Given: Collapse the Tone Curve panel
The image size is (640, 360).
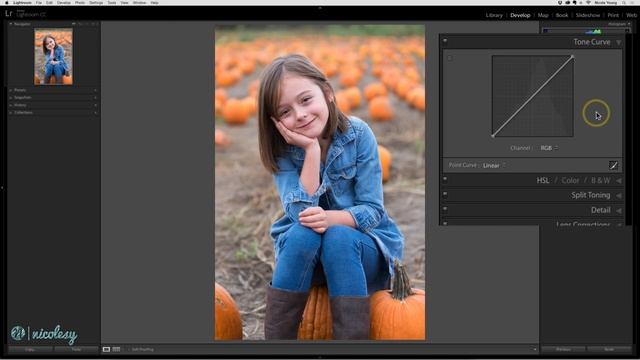Looking at the screenshot, I should [619, 42].
